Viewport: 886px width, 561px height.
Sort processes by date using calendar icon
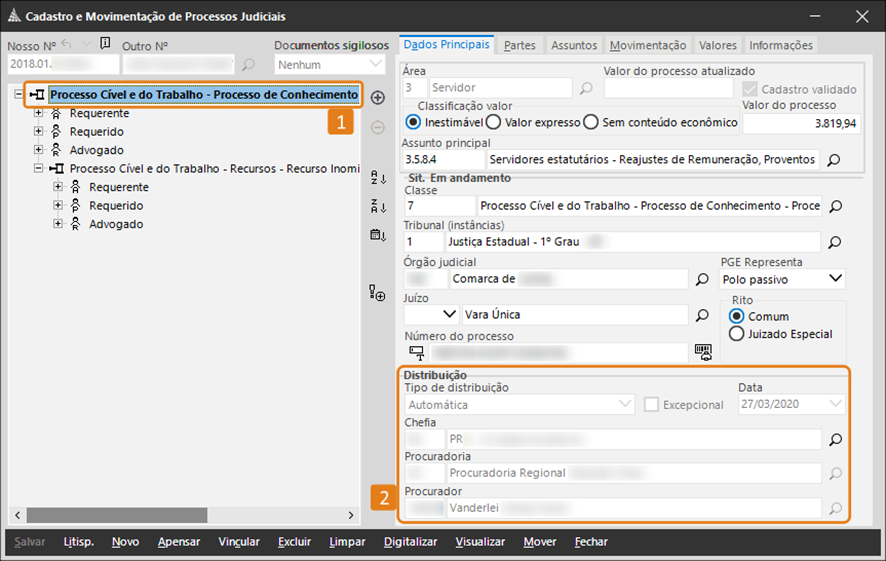(x=377, y=235)
